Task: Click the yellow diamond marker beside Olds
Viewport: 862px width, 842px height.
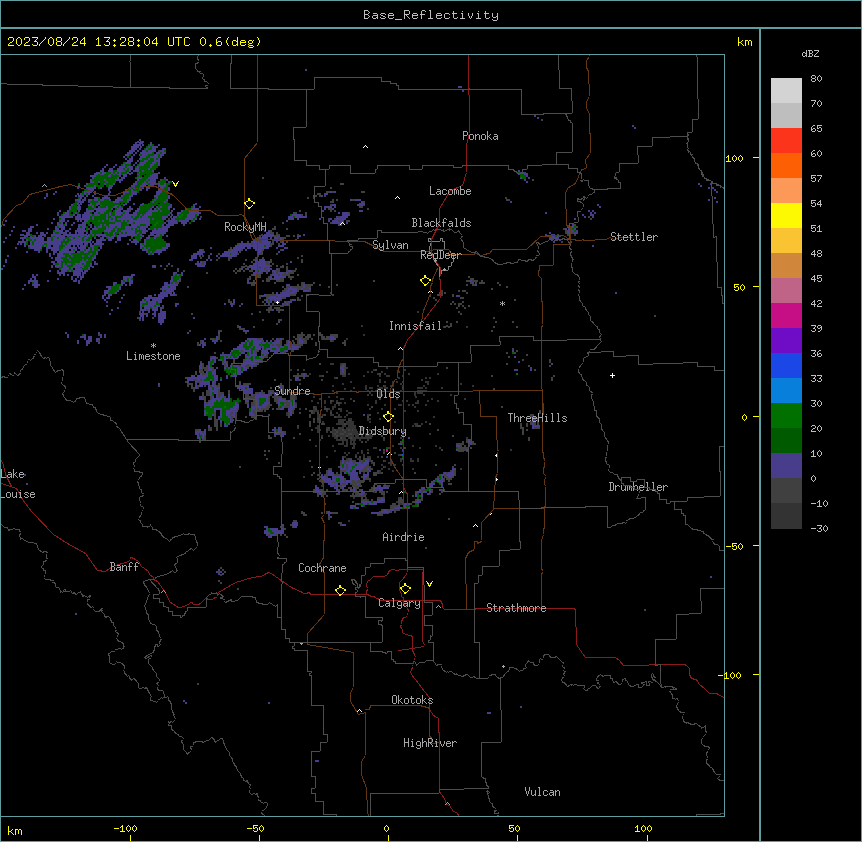Action: [x=389, y=417]
